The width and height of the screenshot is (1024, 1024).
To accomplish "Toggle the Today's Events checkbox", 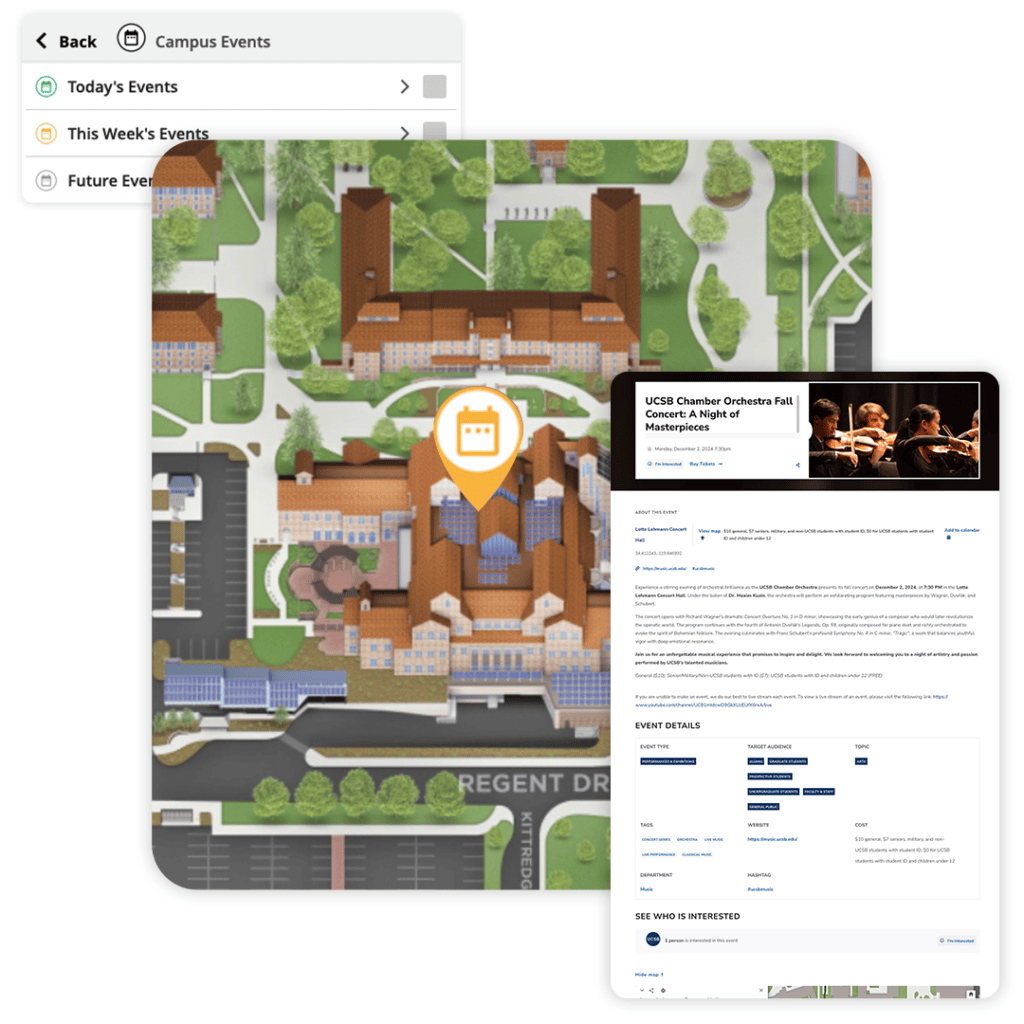I will tap(434, 87).
